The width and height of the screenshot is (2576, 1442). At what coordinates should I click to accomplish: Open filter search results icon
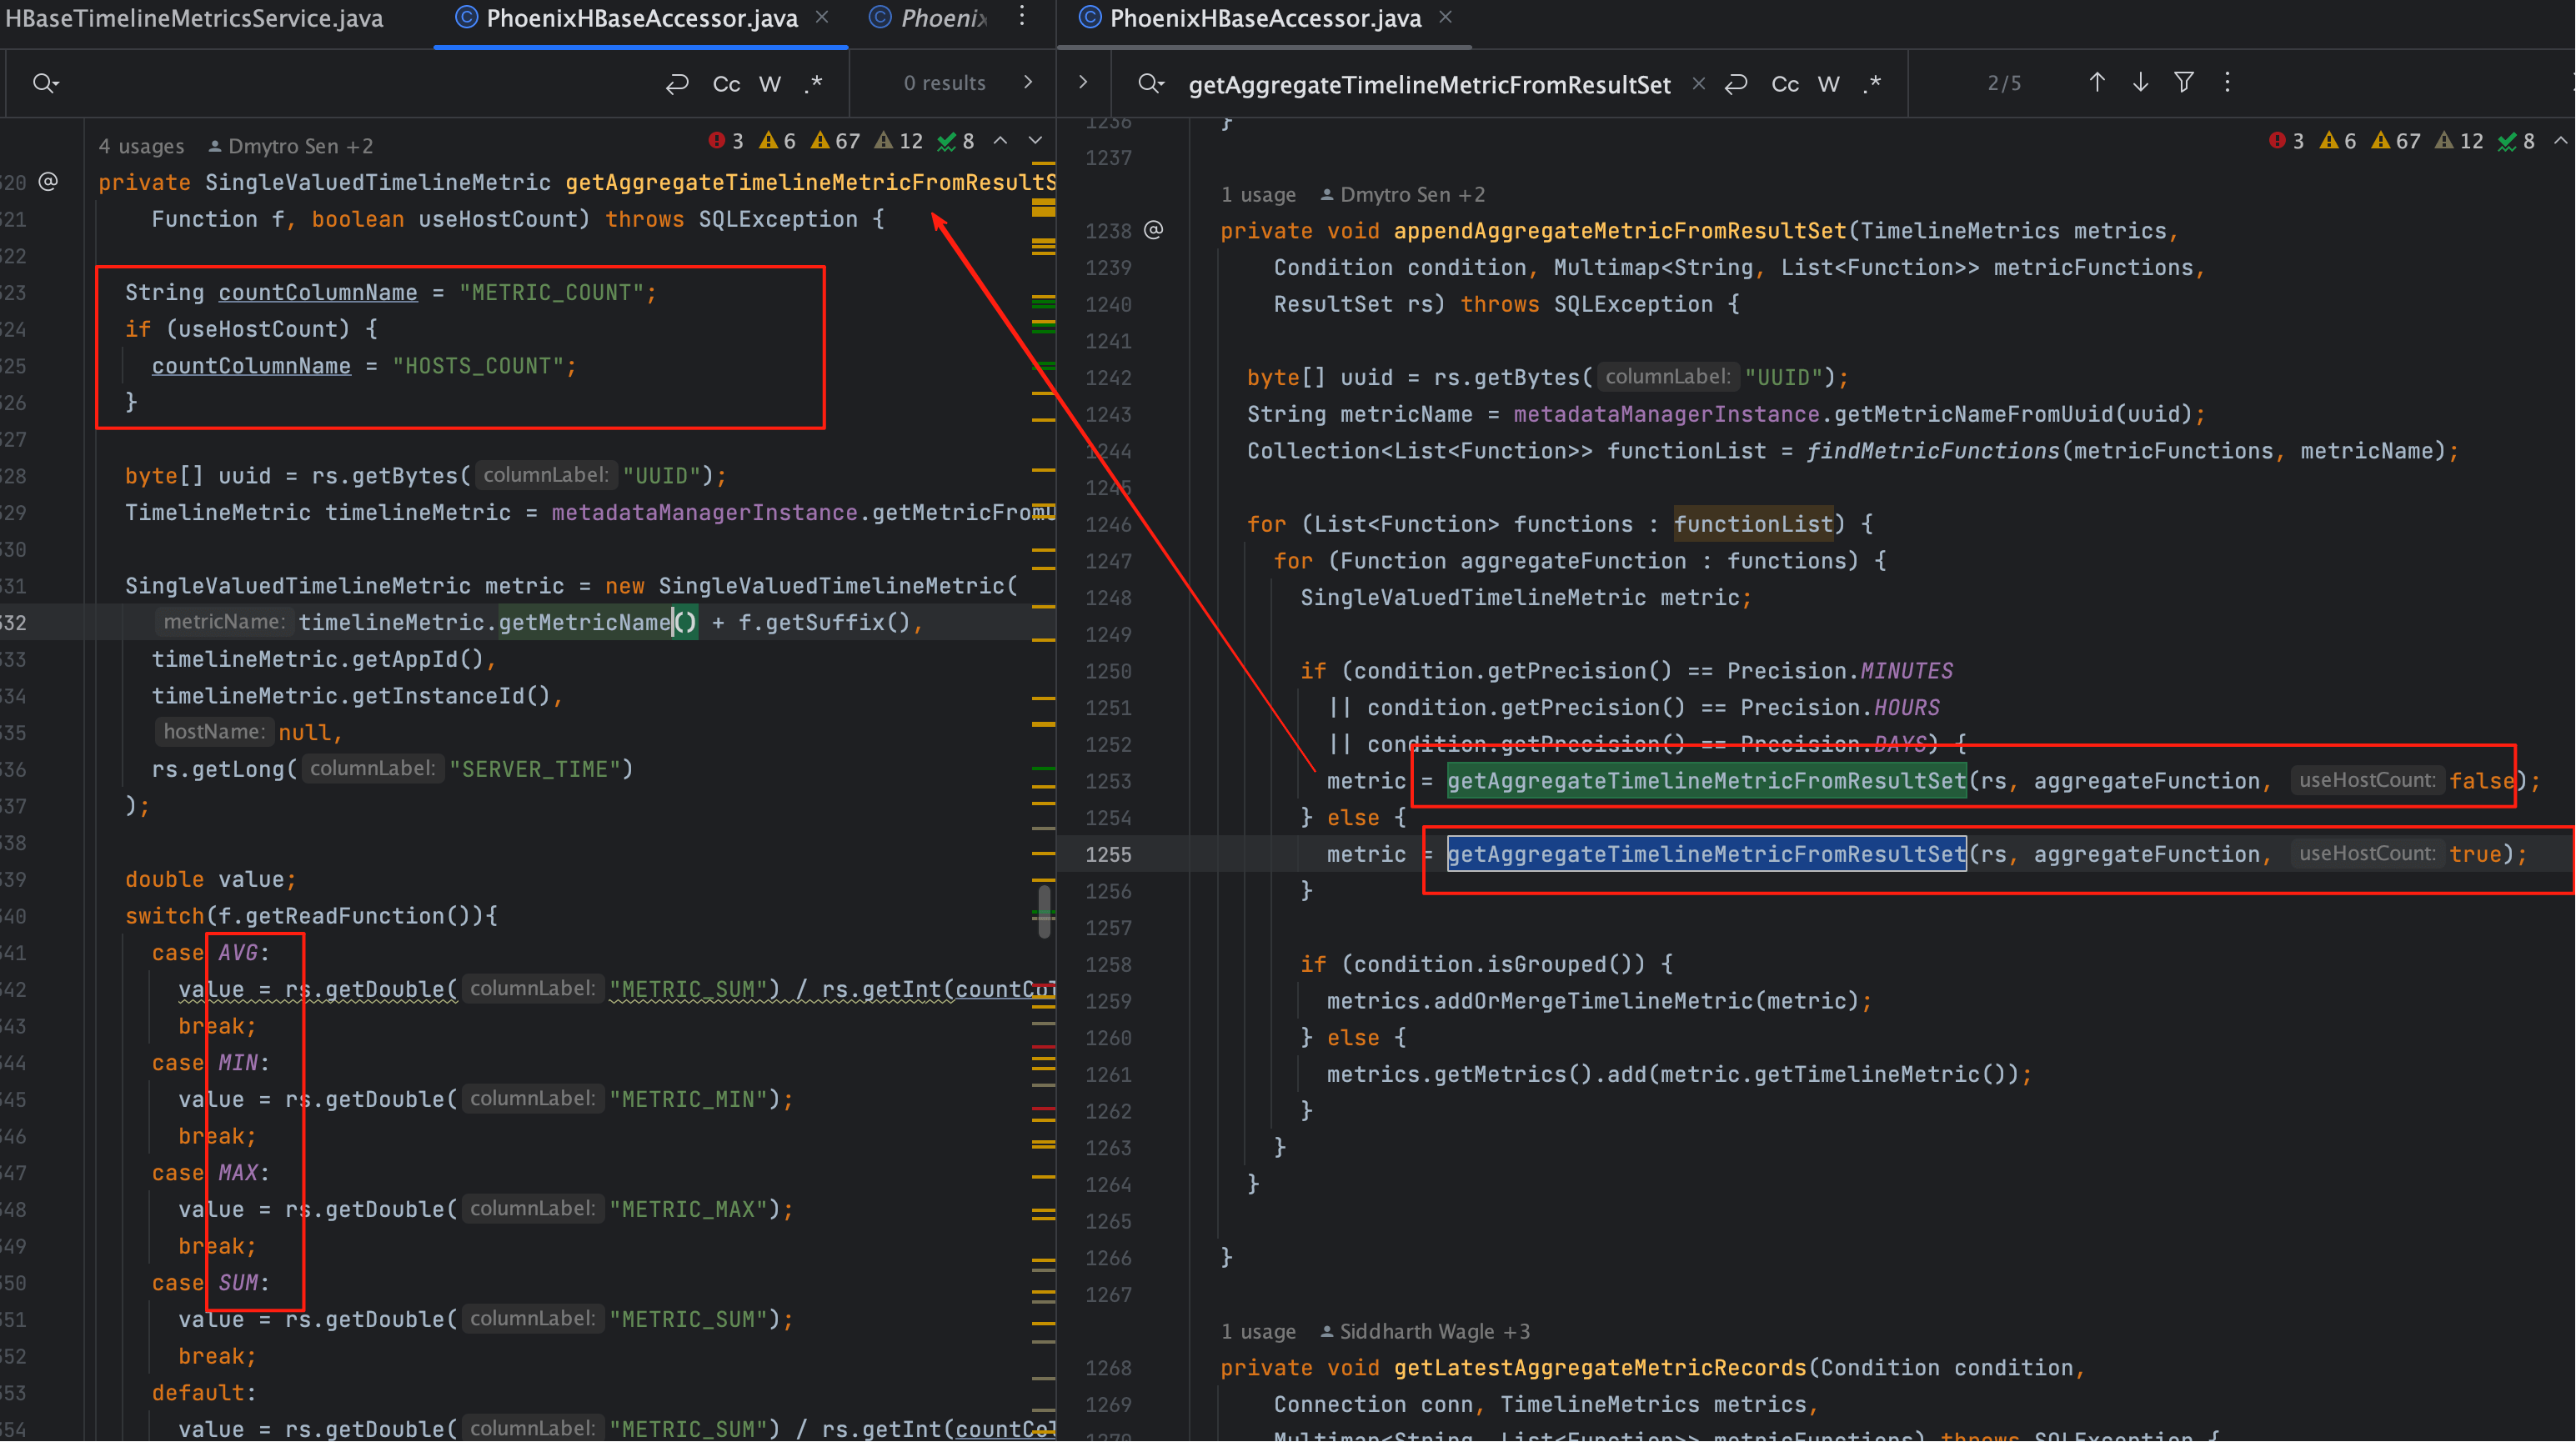point(2184,82)
